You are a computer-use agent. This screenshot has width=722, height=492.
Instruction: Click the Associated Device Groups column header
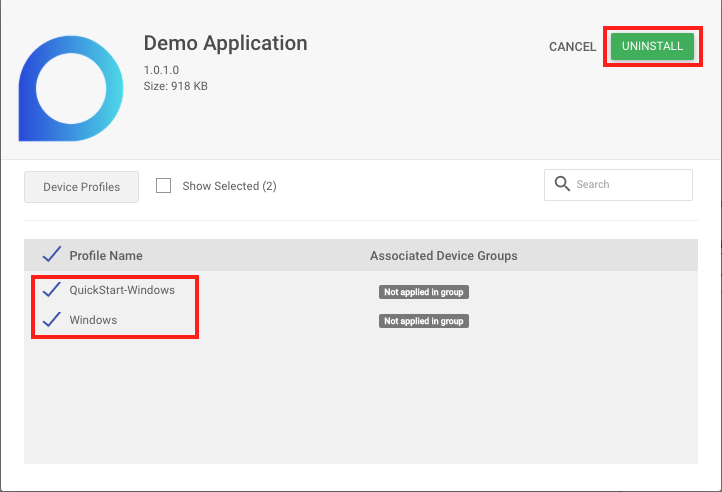tap(443, 256)
